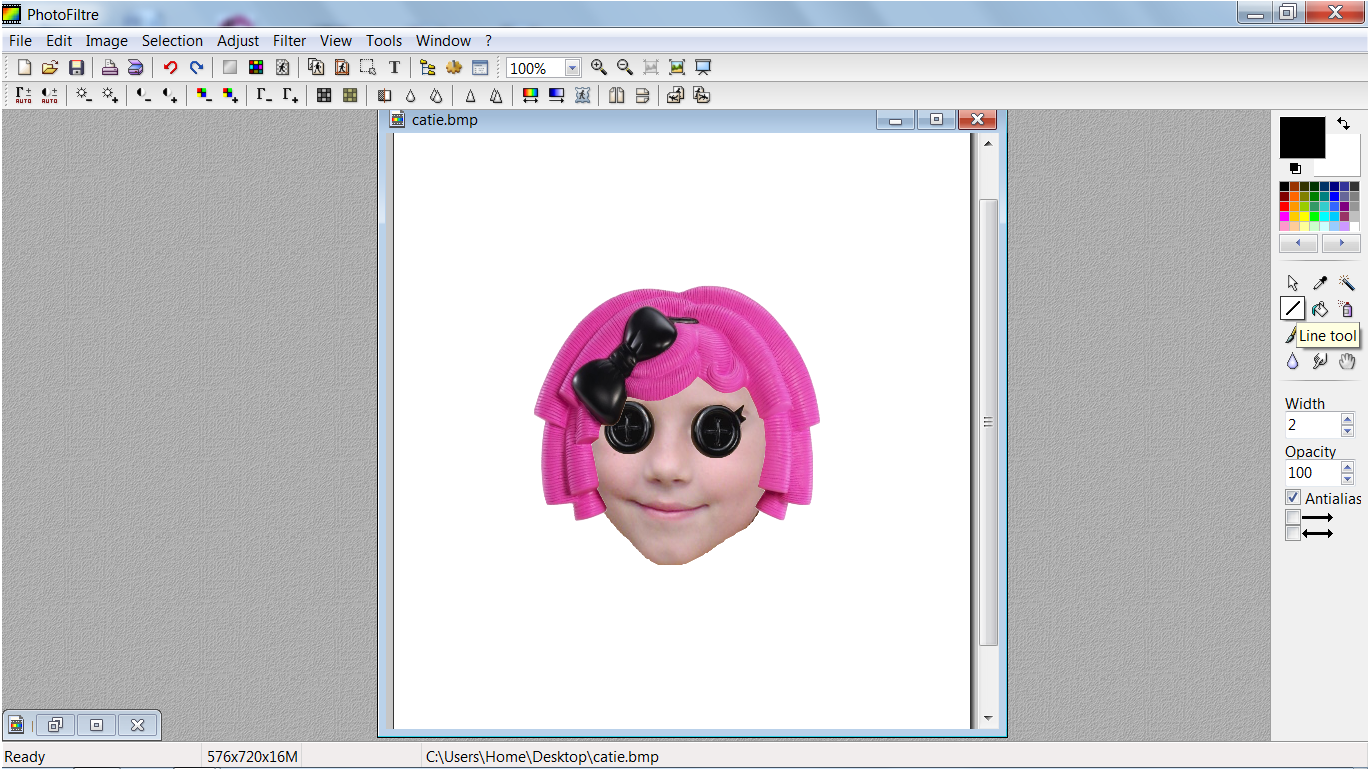
Task: Click inside the Width input field
Action: (x=1313, y=425)
